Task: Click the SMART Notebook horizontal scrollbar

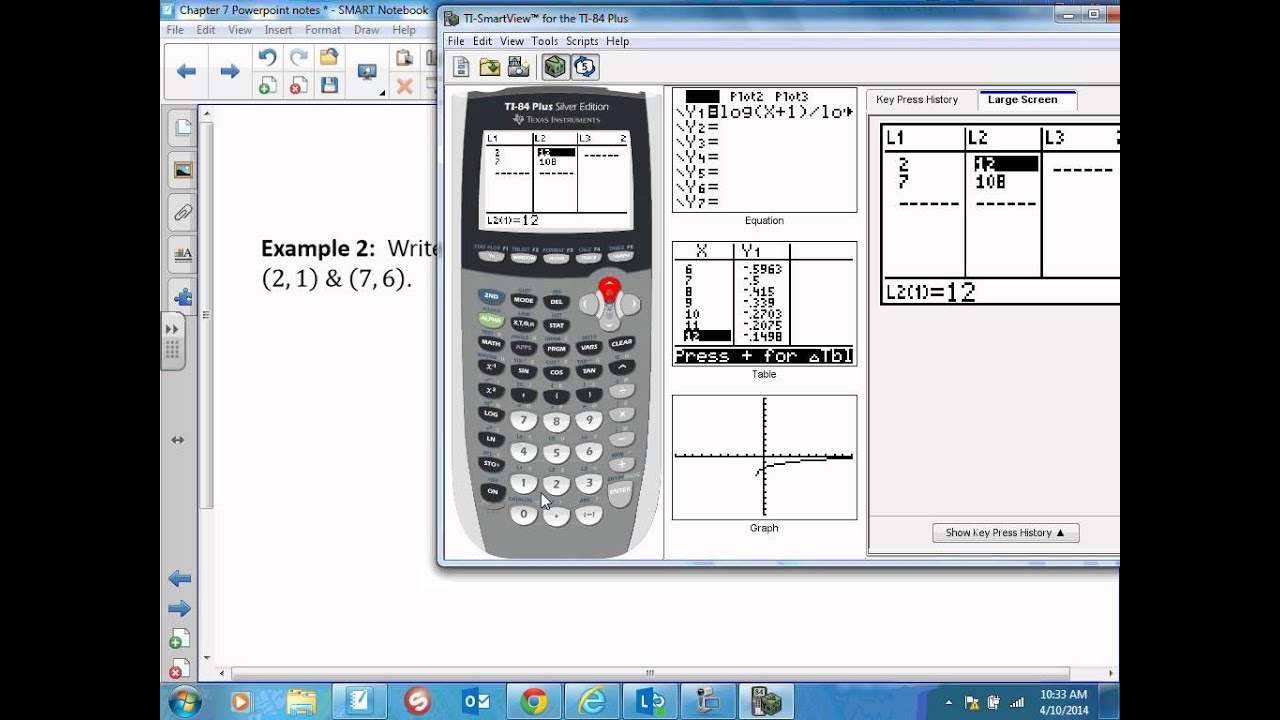Action: tap(651, 673)
